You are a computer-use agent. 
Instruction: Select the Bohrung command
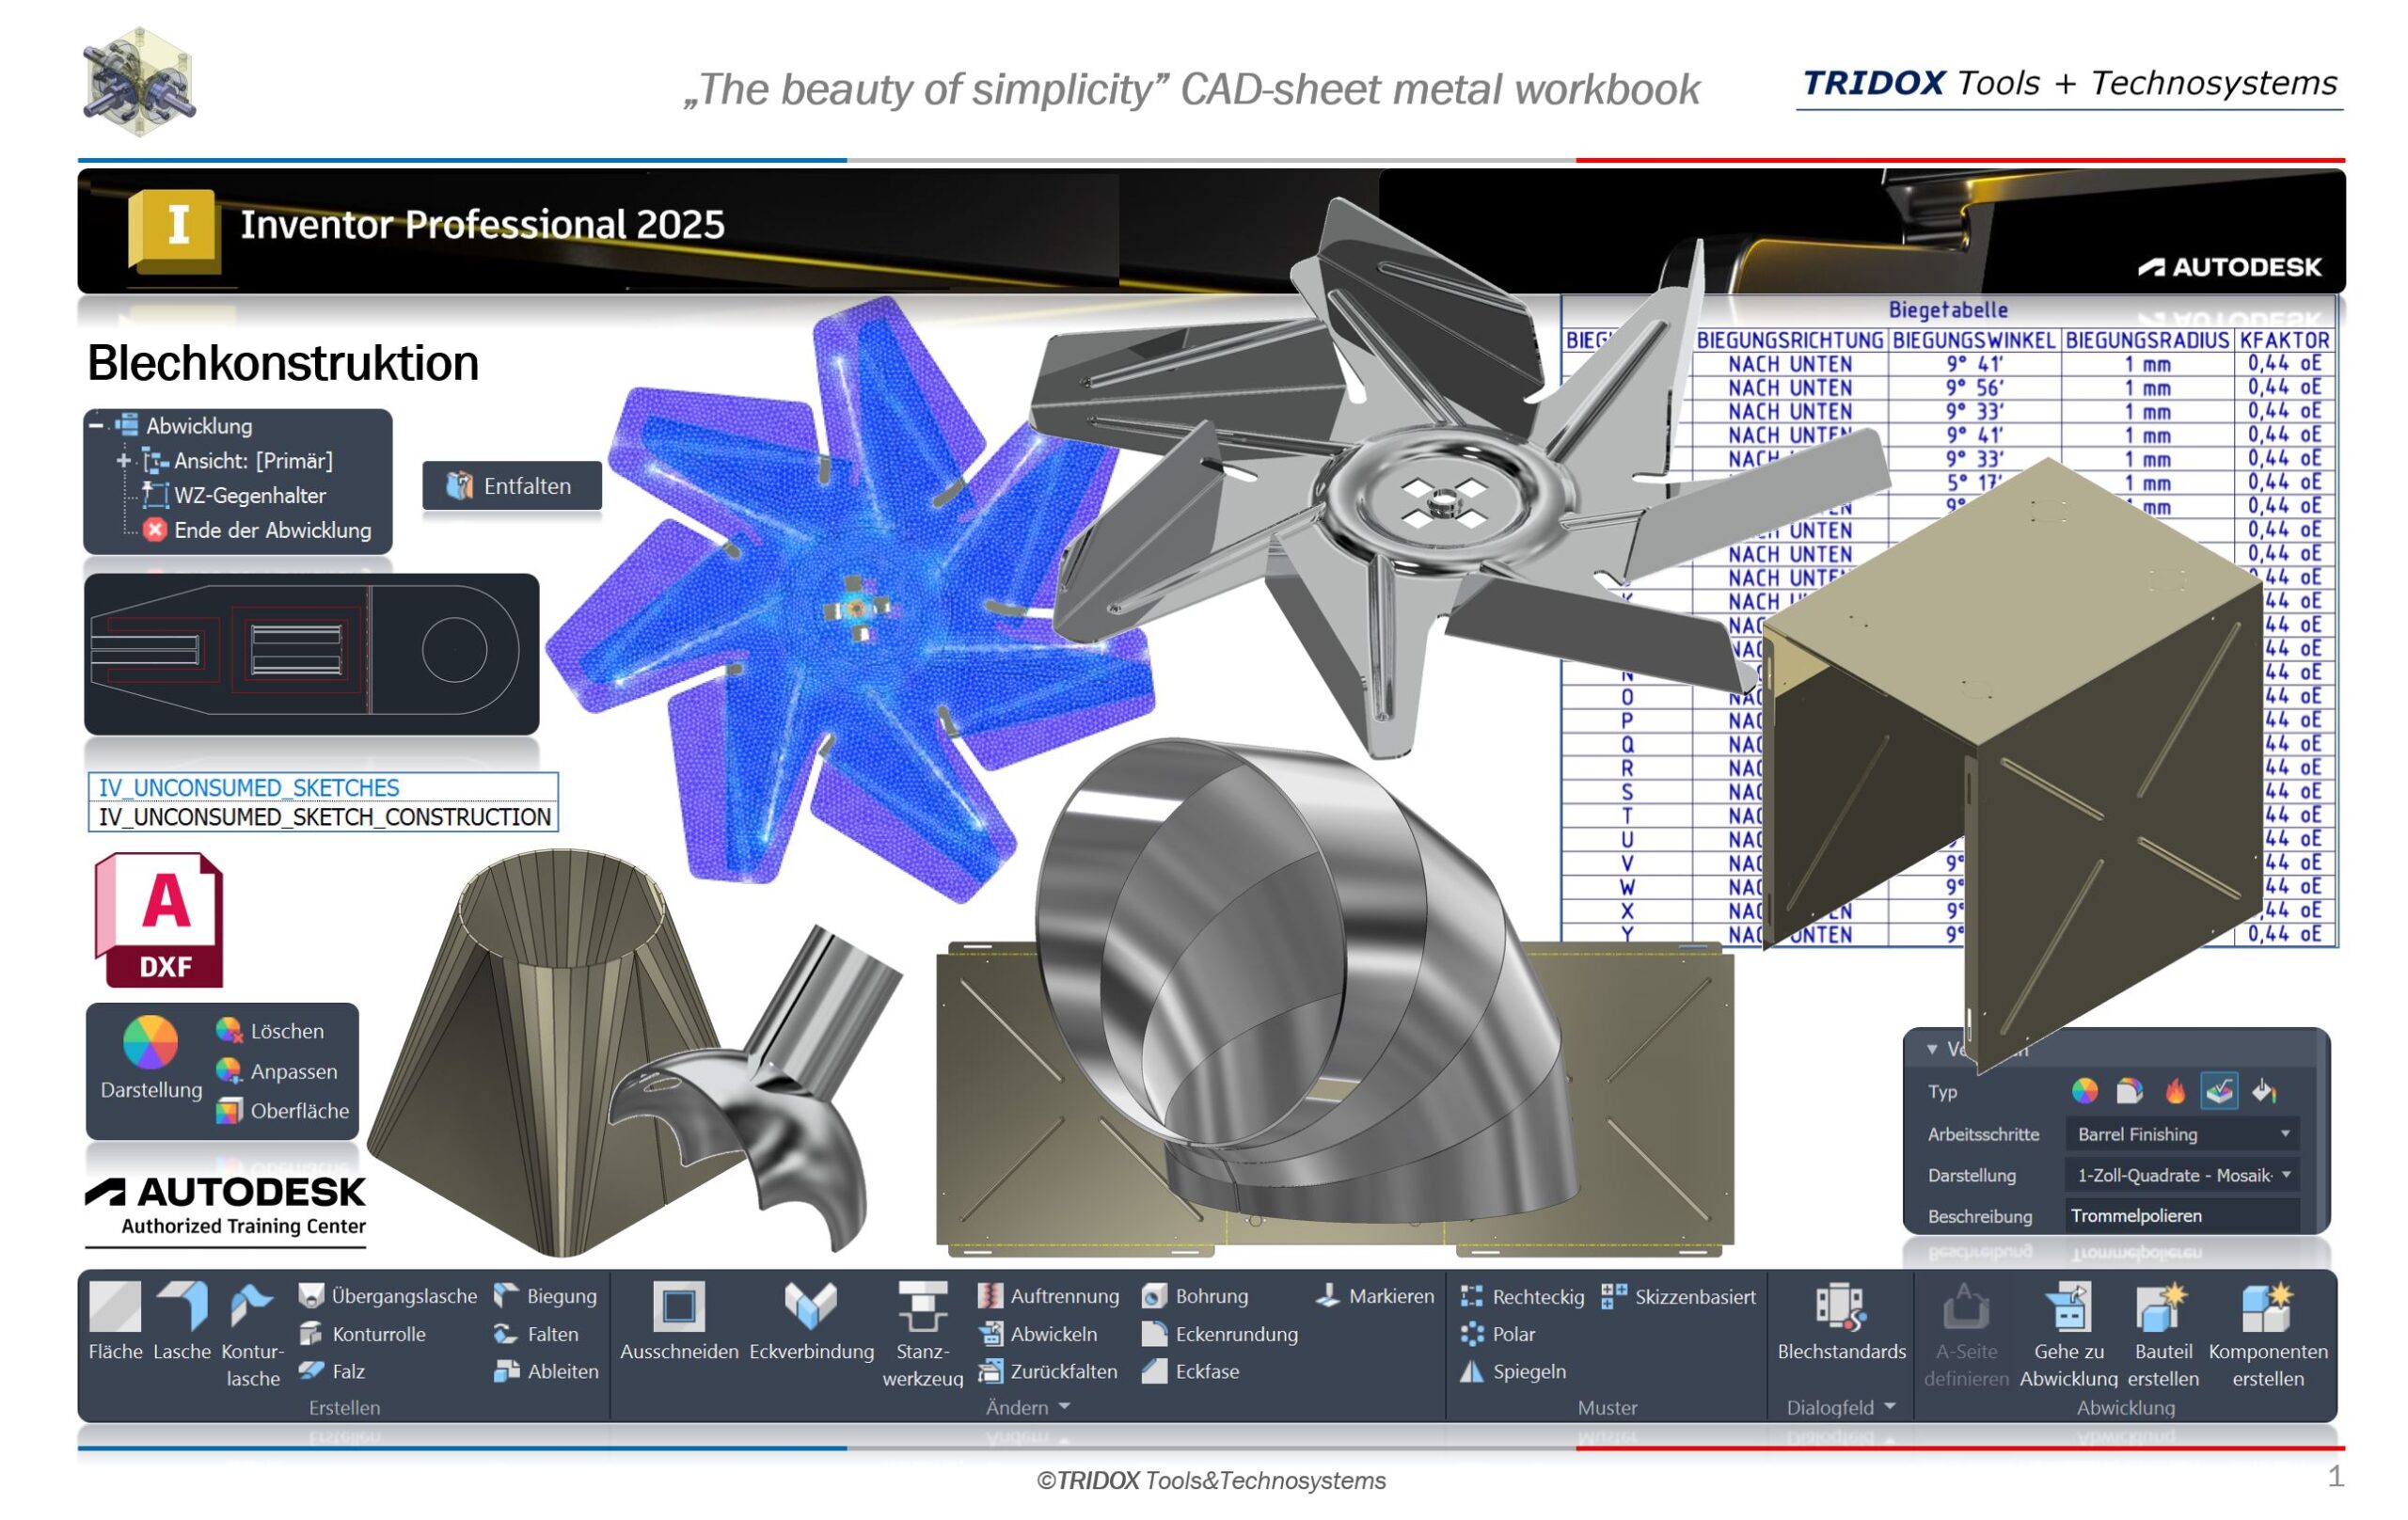coord(1195,1296)
